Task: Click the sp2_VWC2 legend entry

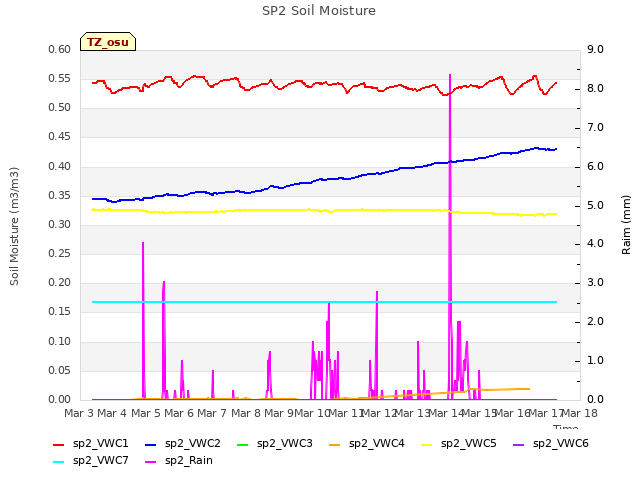Action: coord(183,443)
